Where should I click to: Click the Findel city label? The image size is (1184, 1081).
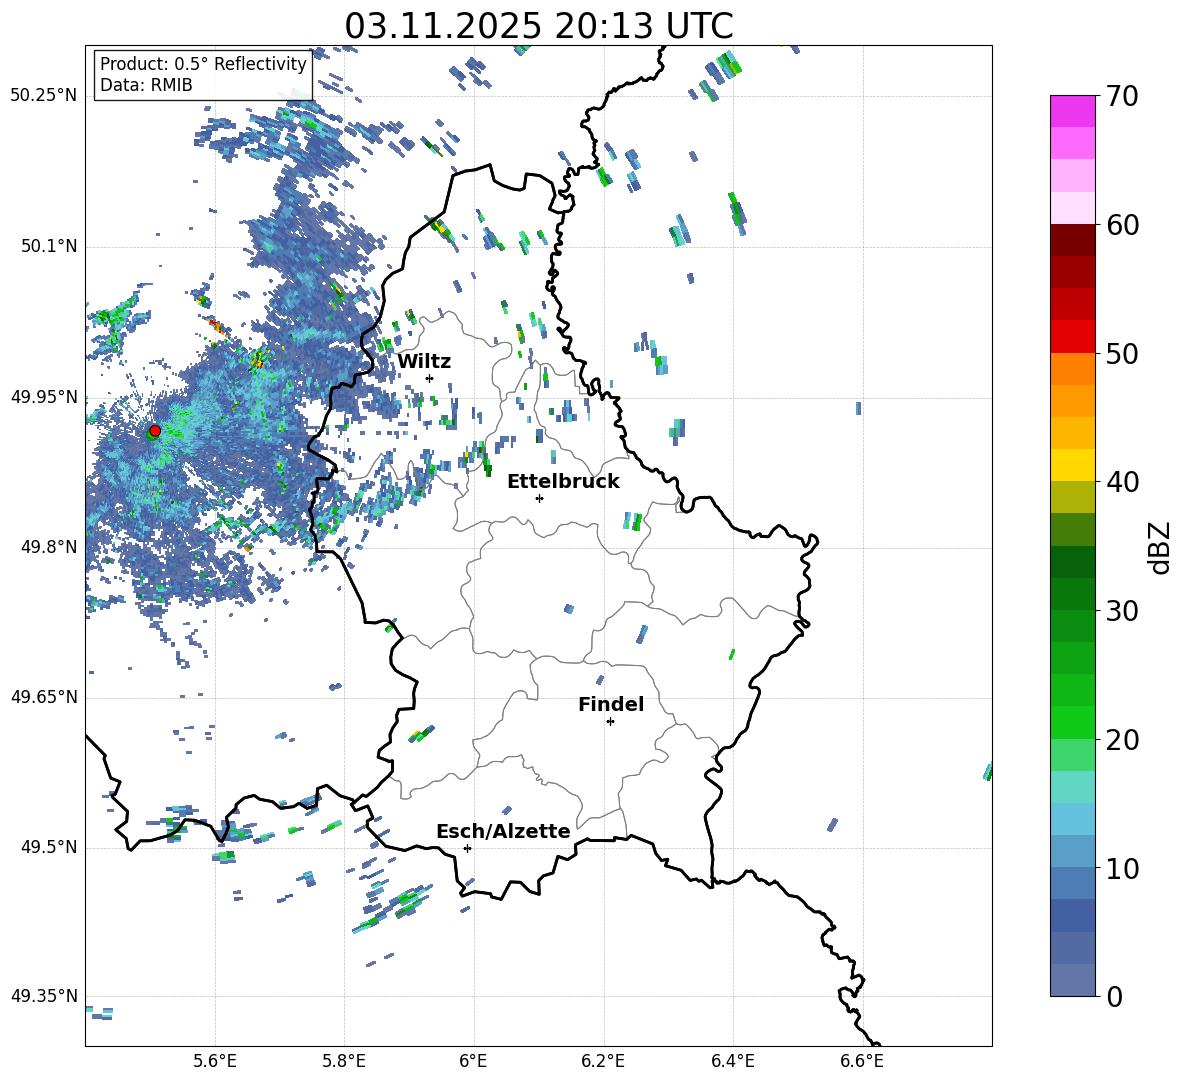pyautogui.click(x=611, y=704)
